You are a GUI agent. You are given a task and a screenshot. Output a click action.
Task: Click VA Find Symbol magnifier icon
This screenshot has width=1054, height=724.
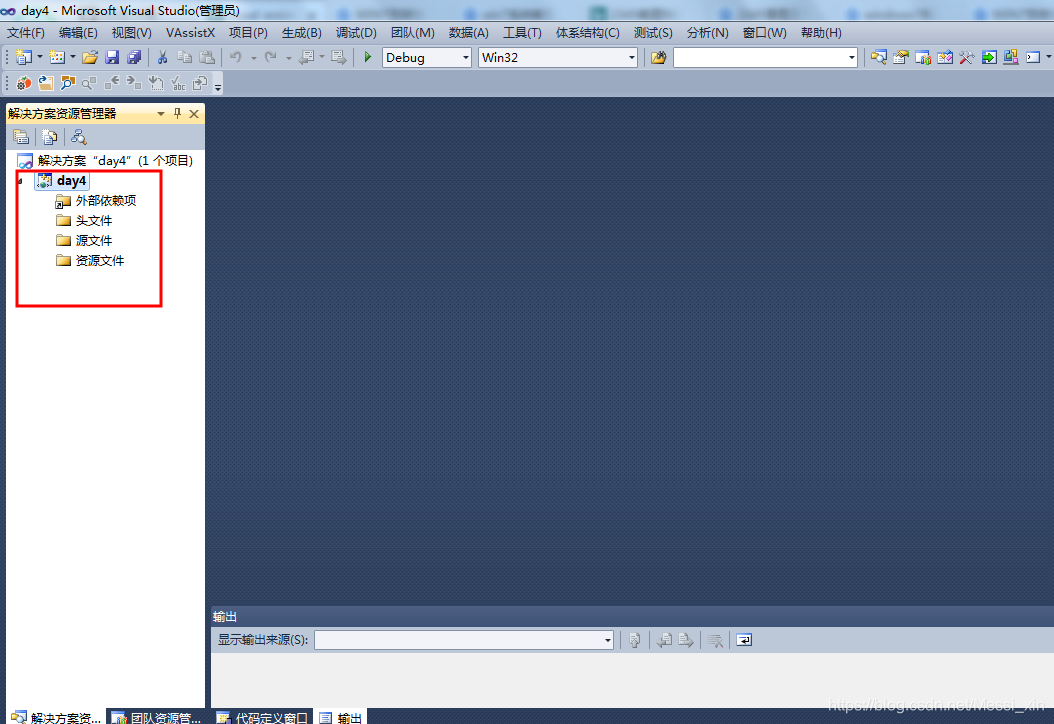pyautogui.click(x=67, y=83)
